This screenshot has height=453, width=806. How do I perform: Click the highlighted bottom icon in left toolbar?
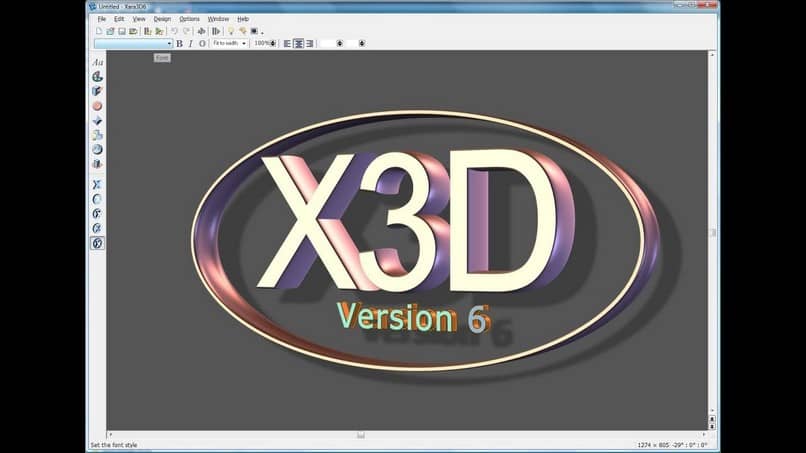point(97,243)
